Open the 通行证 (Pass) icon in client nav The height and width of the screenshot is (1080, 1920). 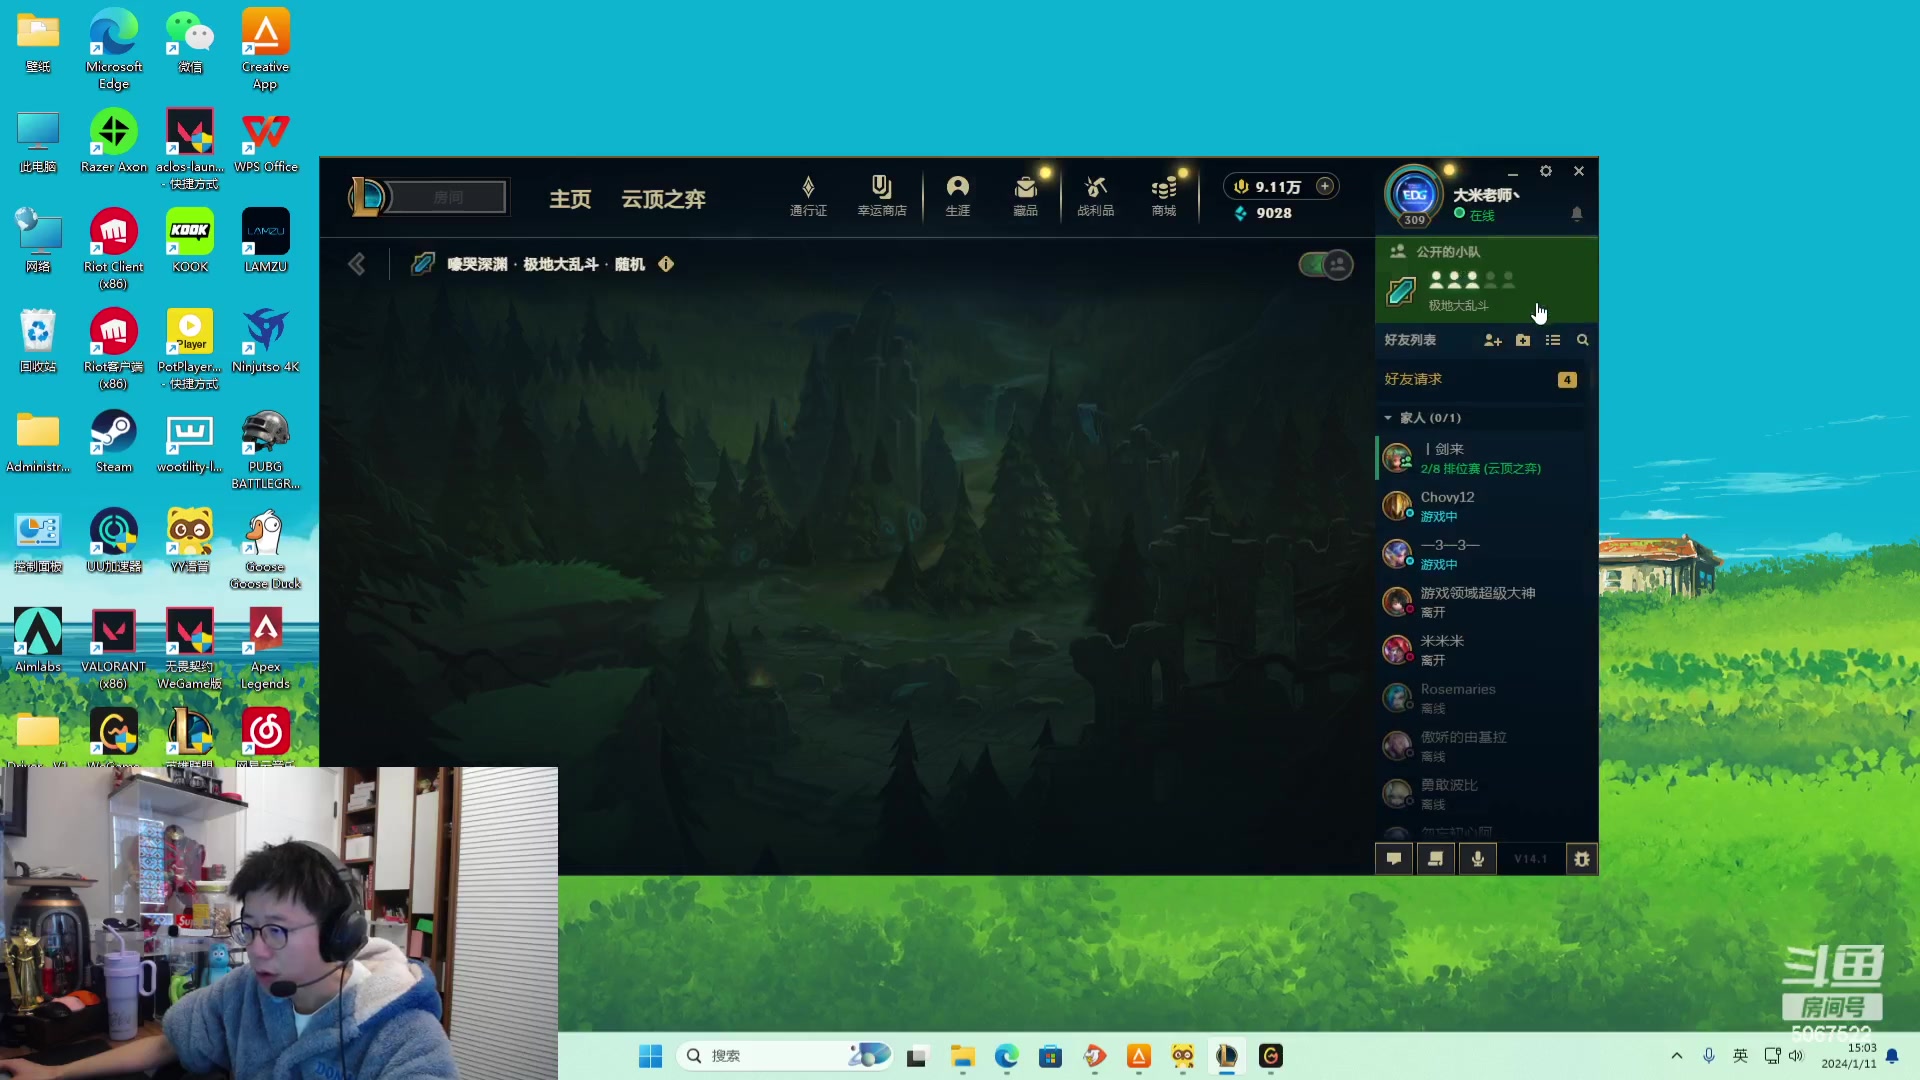click(808, 196)
